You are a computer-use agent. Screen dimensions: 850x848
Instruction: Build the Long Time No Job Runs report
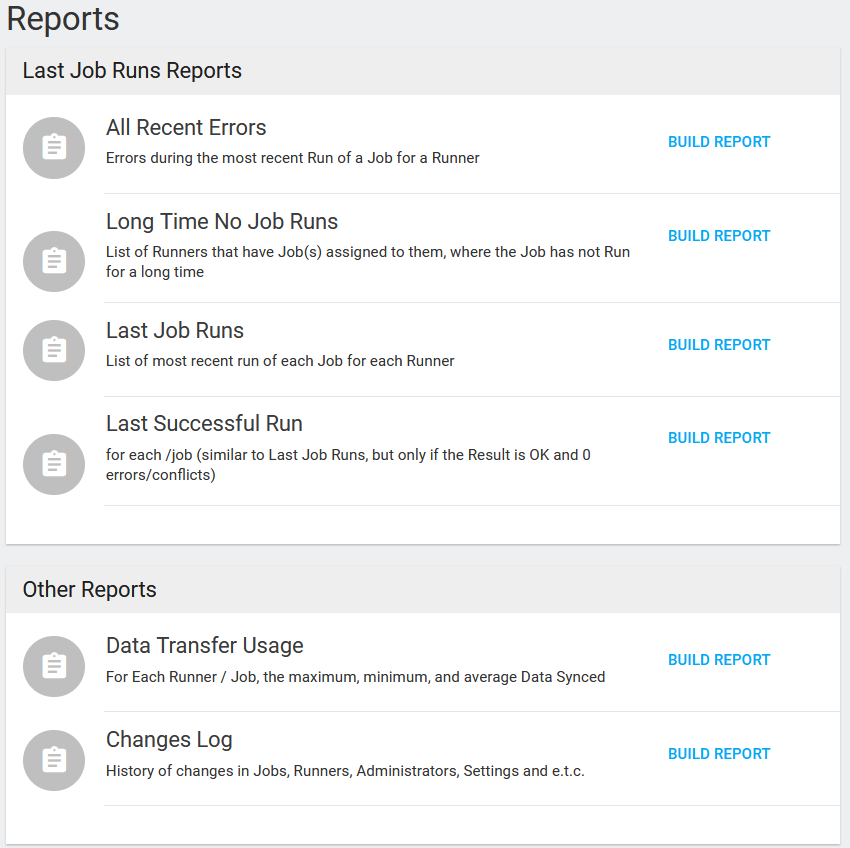click(719, 235)
